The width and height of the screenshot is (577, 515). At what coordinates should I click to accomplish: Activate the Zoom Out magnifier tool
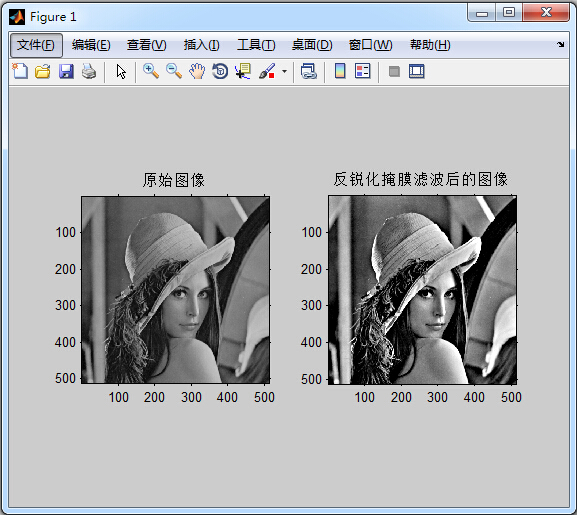coord(174,71)
